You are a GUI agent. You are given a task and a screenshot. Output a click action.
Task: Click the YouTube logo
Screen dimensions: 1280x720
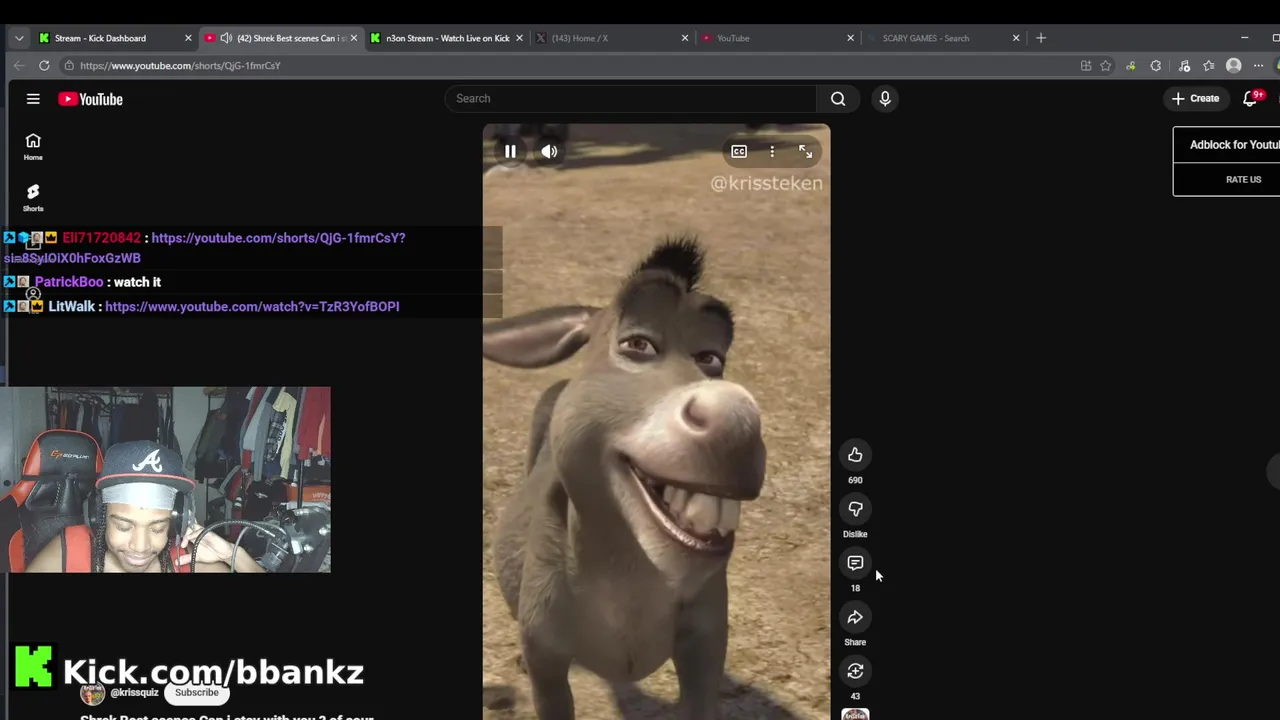tap(90, 99)
